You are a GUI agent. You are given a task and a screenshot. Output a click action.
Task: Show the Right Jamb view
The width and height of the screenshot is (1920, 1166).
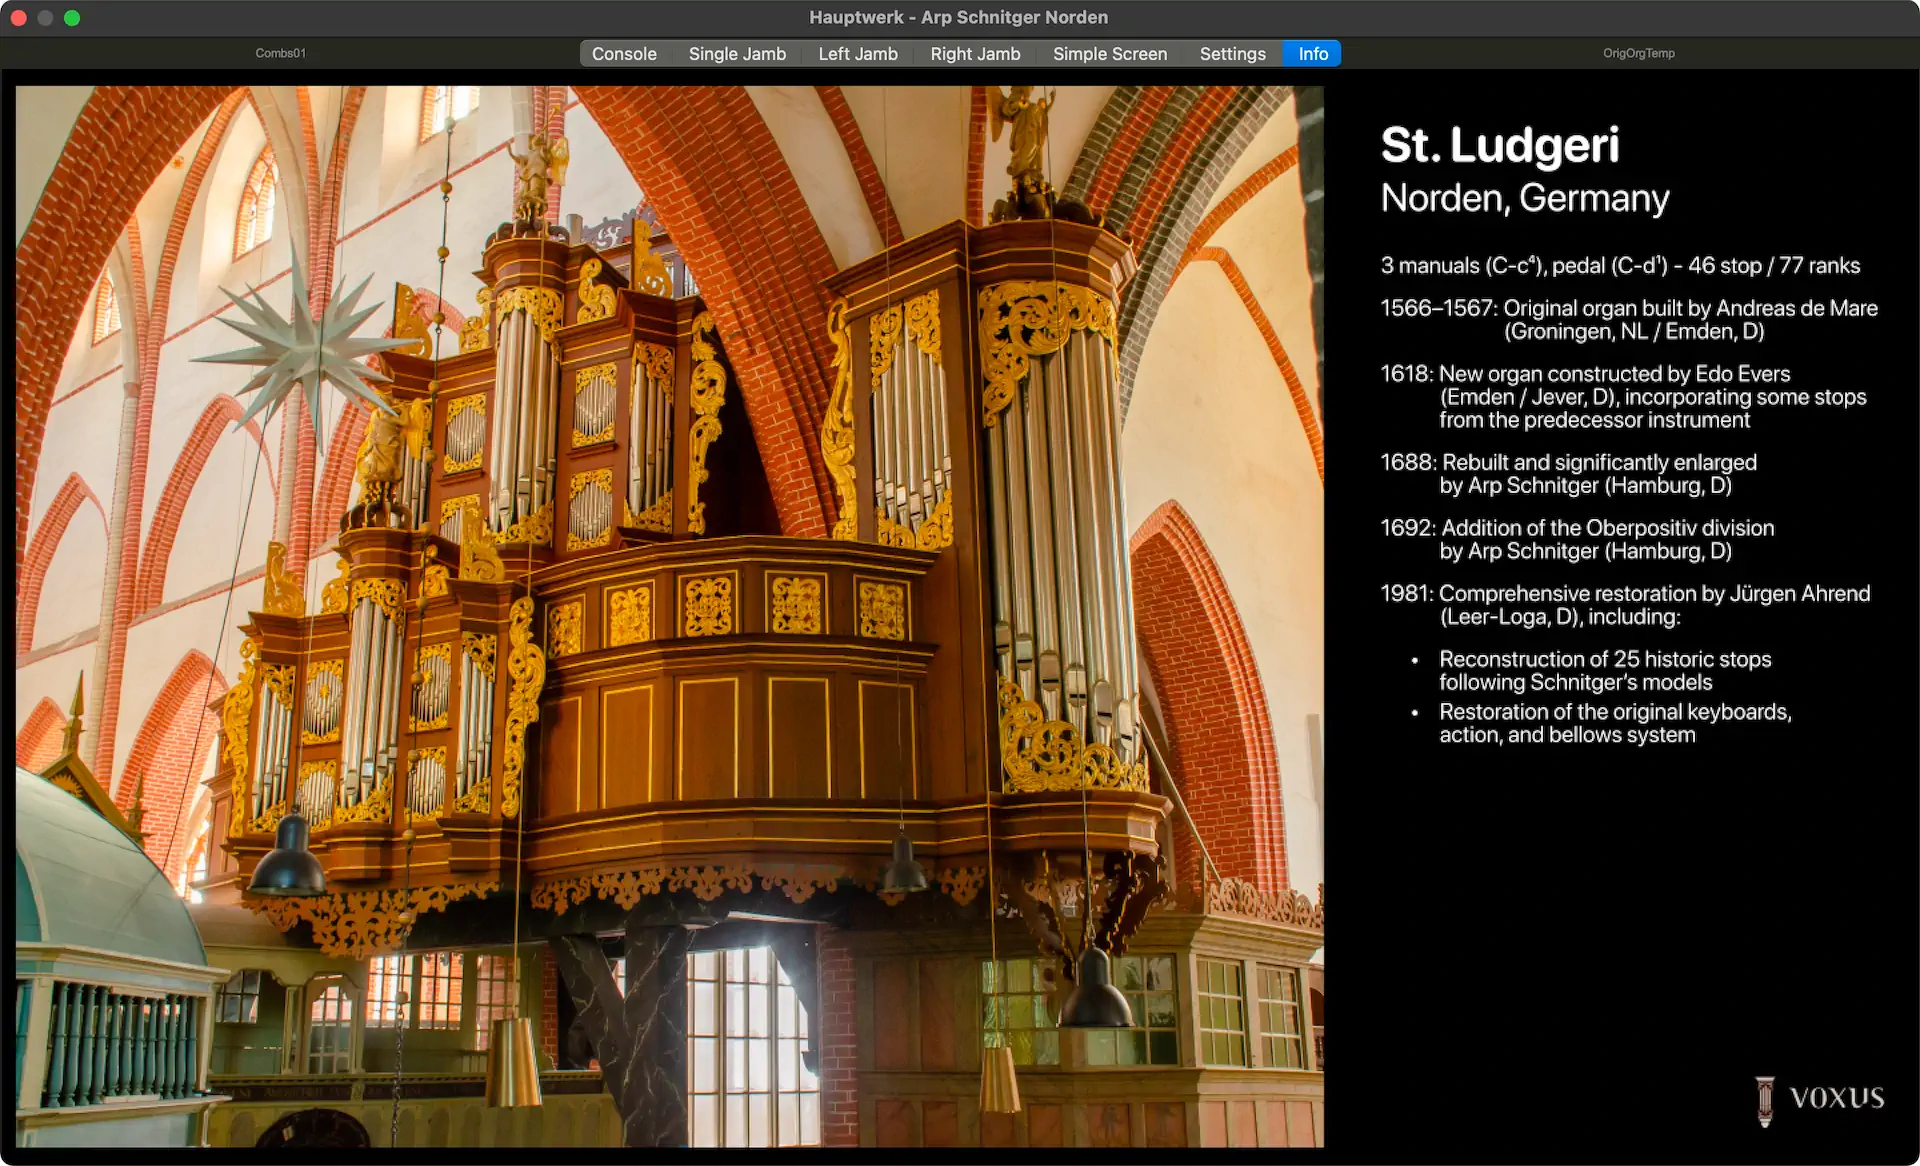975,54
